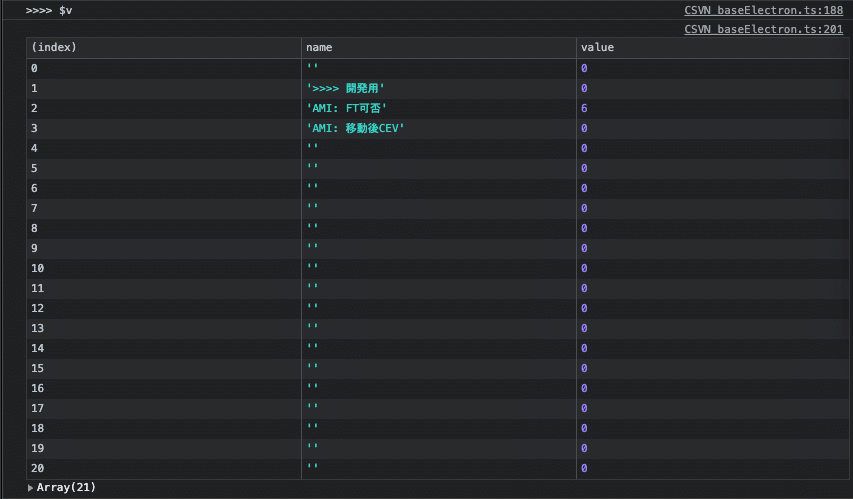Select the '>>>> 開発用' name cell
This screenshot has height=499, width=853.
(x=438, y=88)
